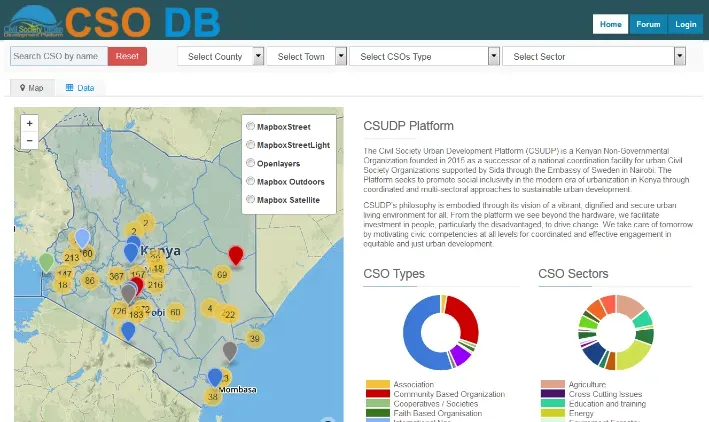
Task: Click the red segment of CSO Types chart
Action: point(466,317)
